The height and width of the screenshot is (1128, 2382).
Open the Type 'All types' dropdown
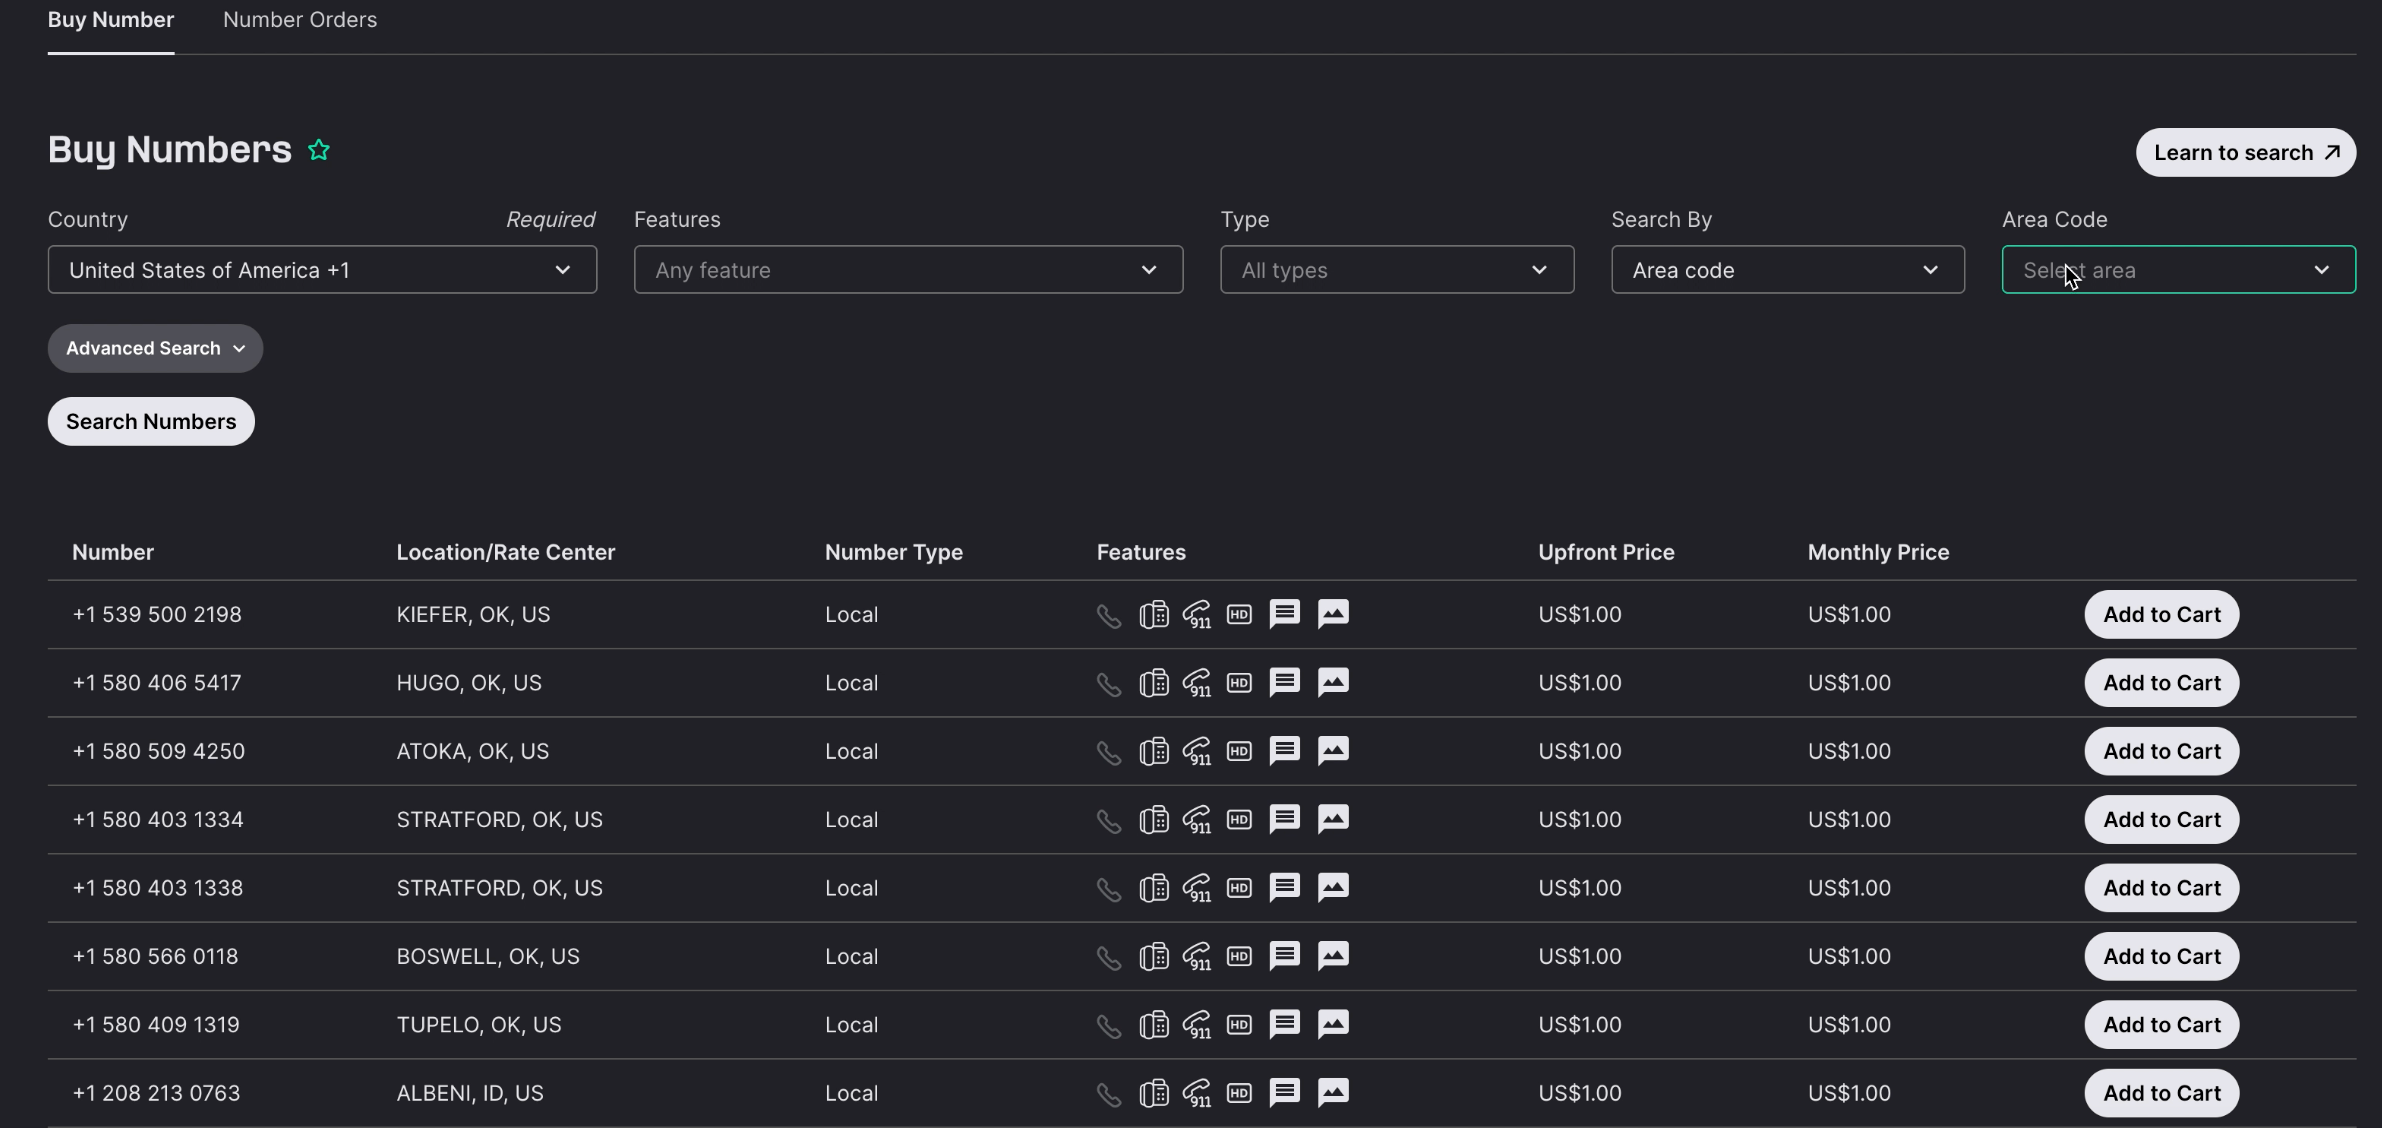click(1397, 270)
